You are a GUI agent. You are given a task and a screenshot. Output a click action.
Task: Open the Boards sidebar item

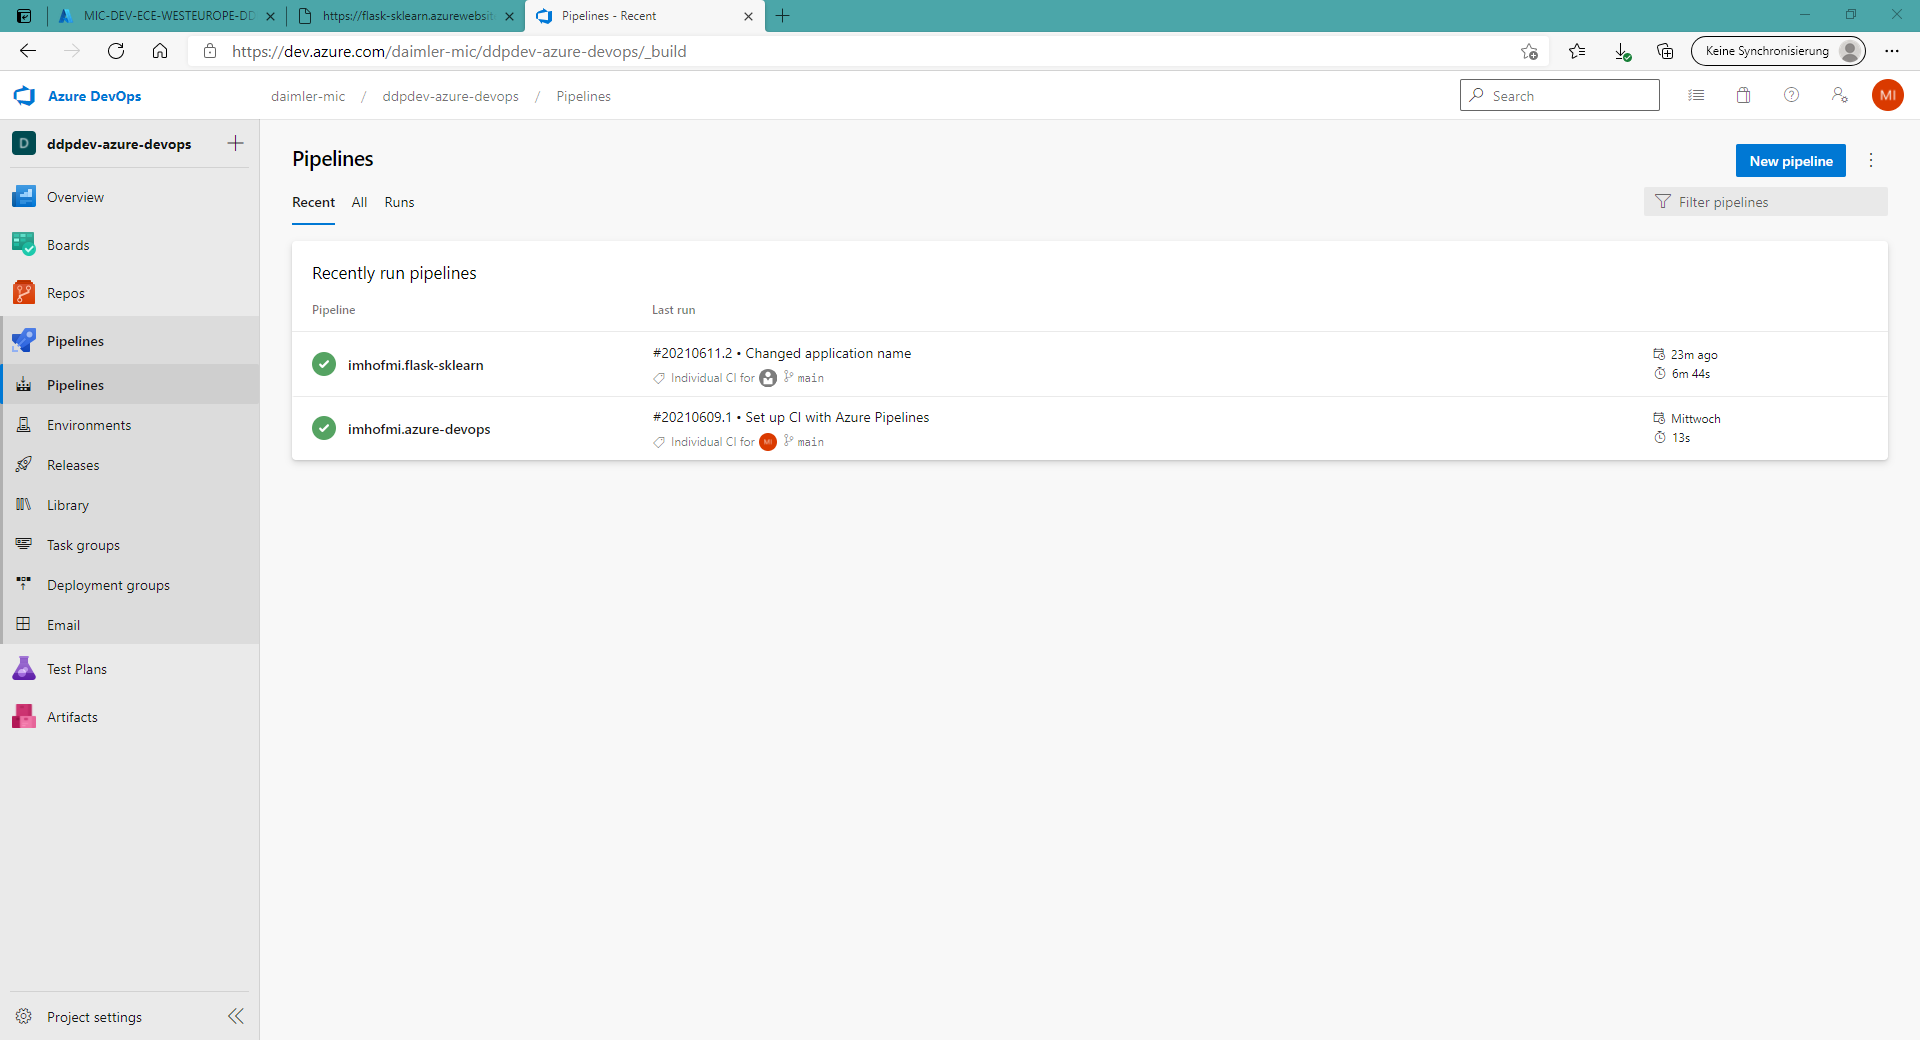click(130, 245)
